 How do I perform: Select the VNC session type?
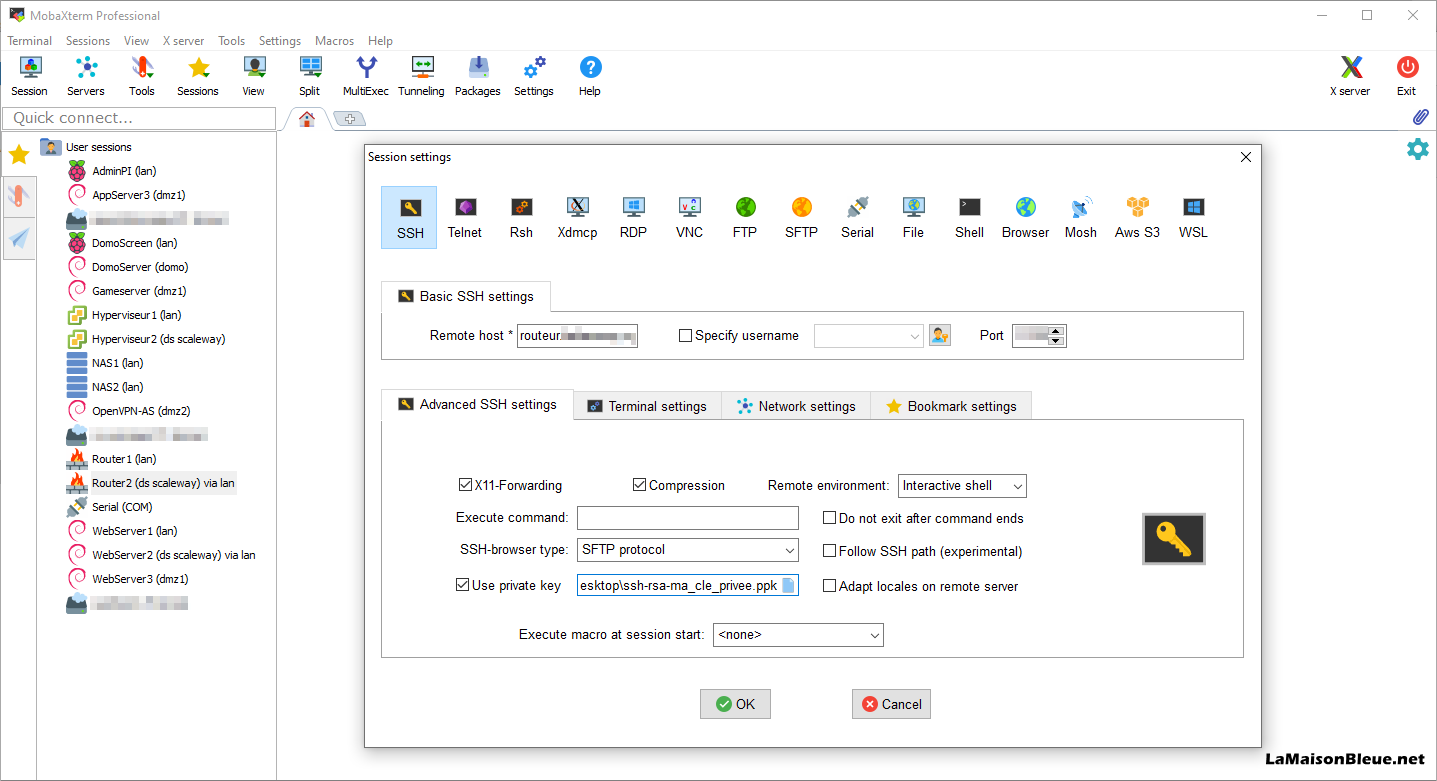pos(689,217)
